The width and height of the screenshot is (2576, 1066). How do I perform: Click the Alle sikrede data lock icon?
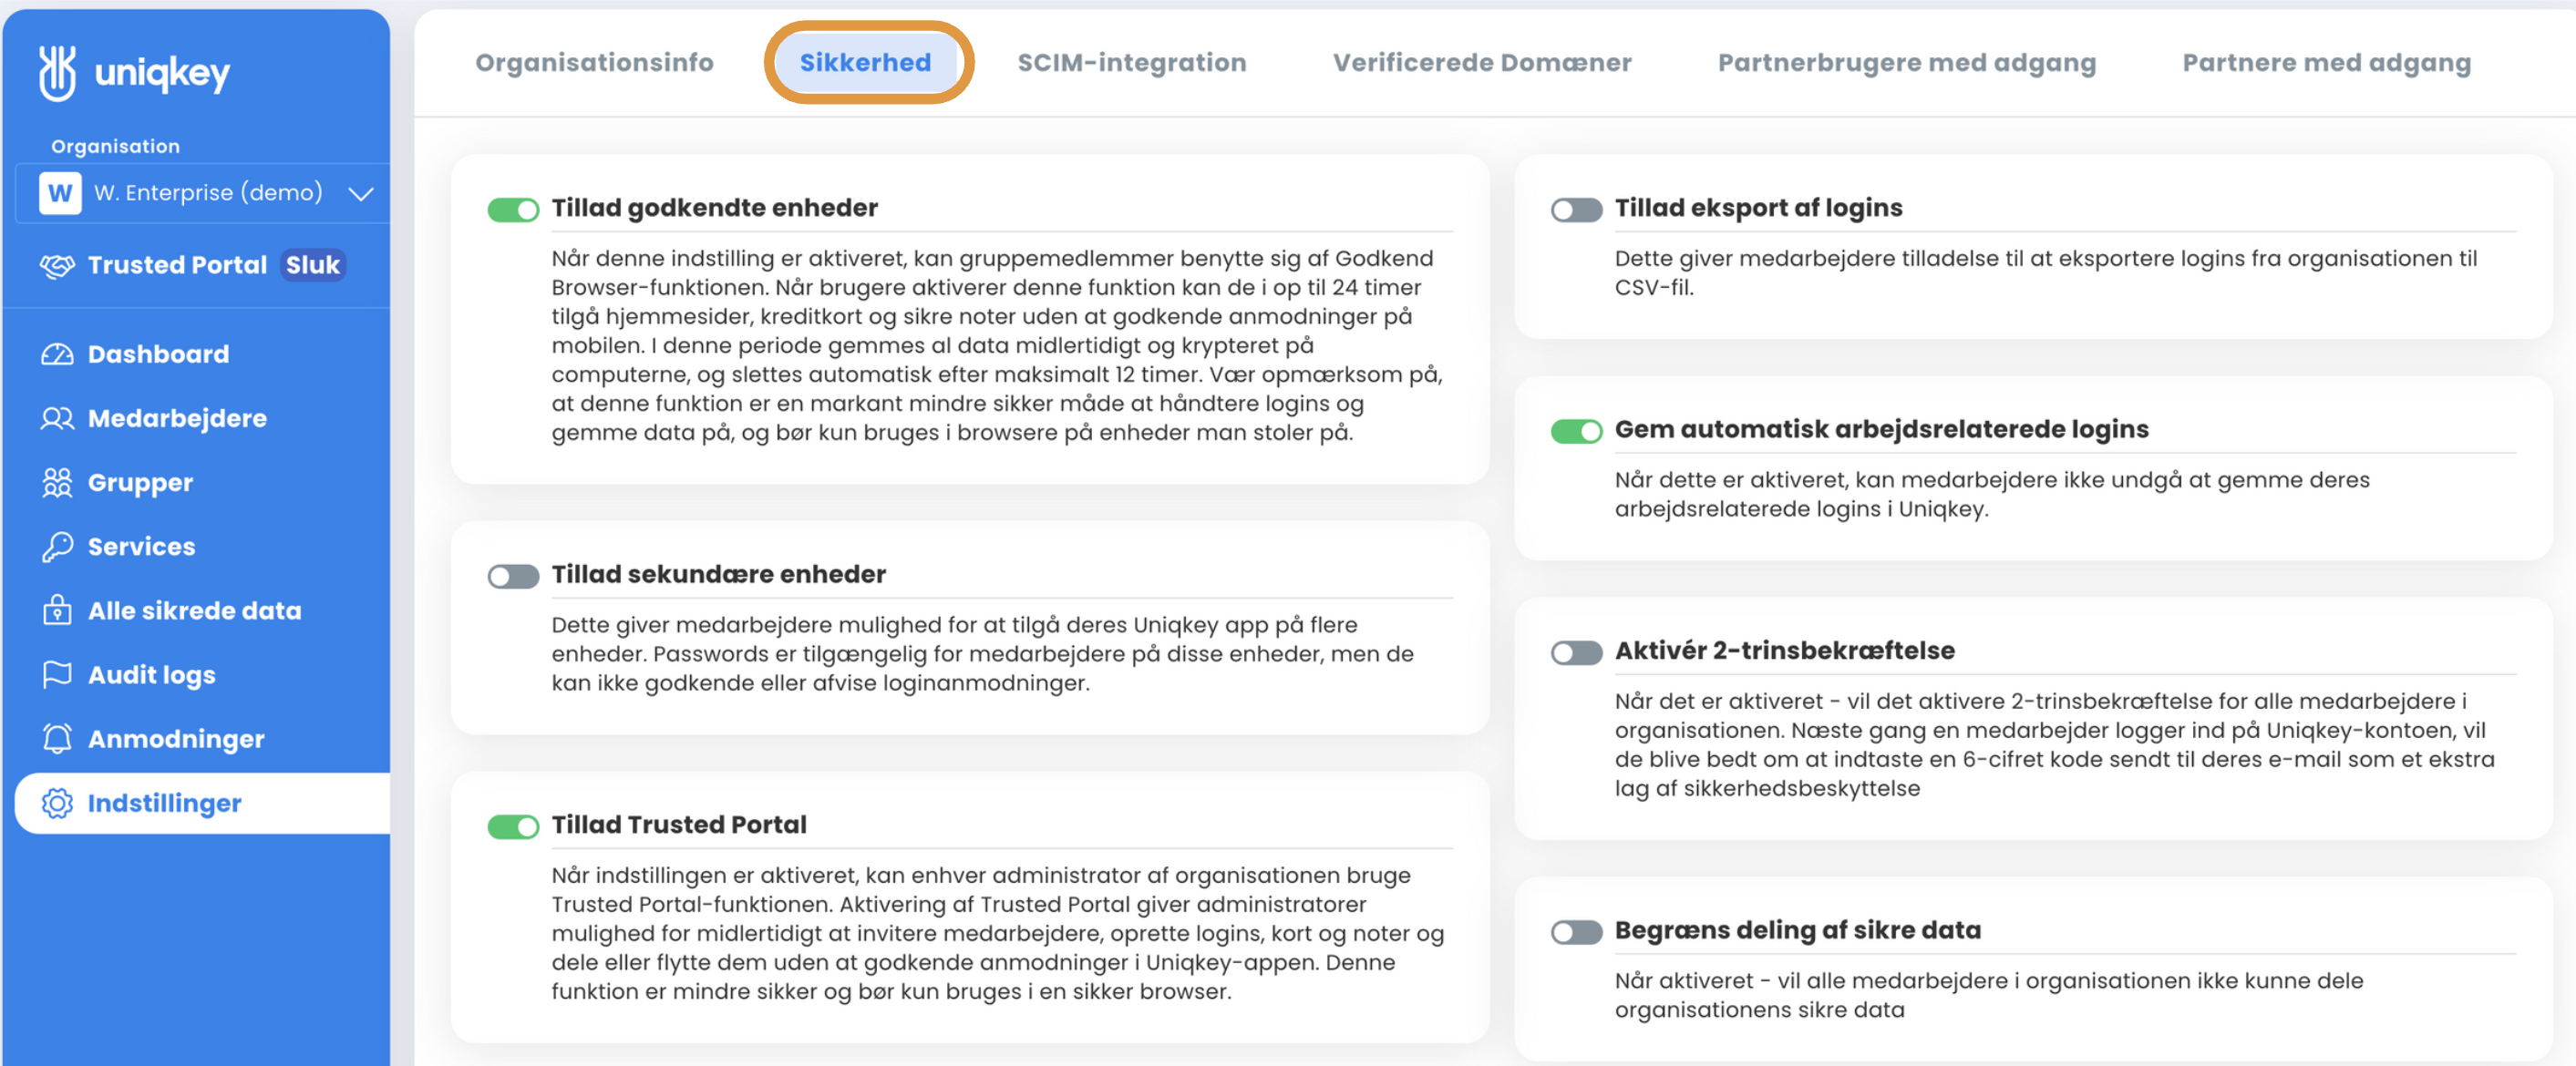57,610
